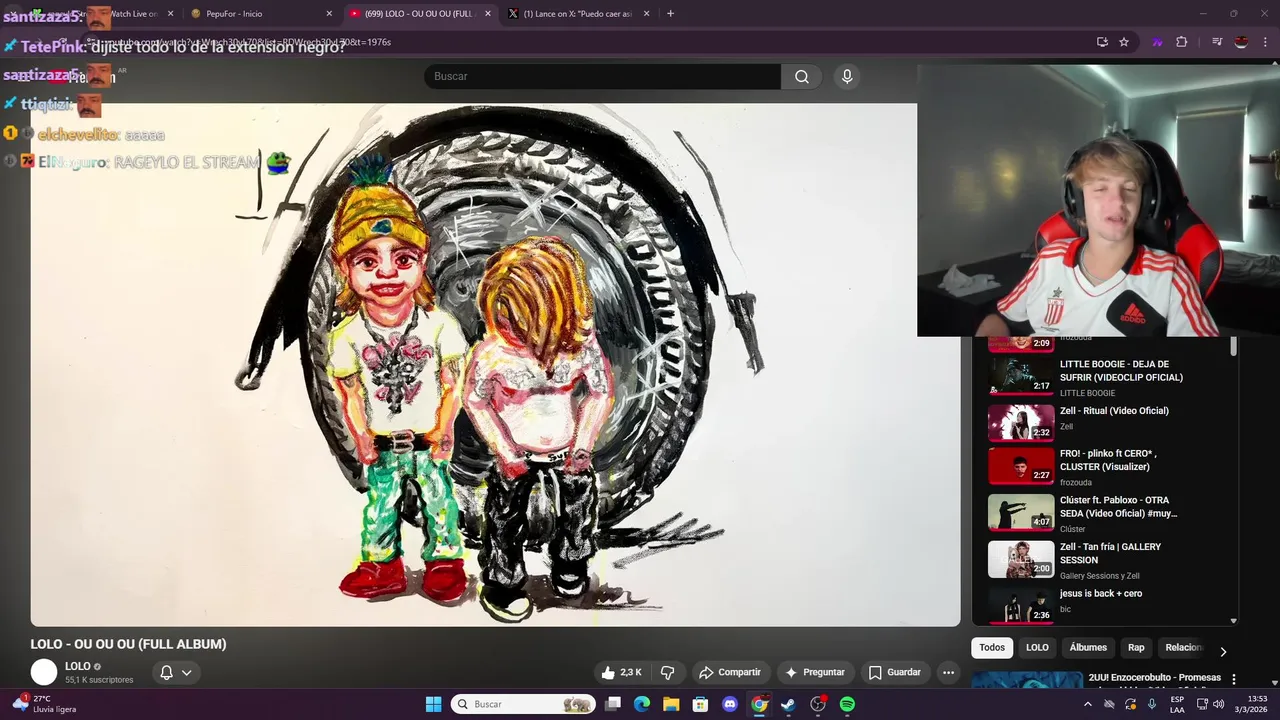This screenshot has height=720, width=1280.
Task: Start voice search with the microphone icon
Action: (x=847, y=76)
